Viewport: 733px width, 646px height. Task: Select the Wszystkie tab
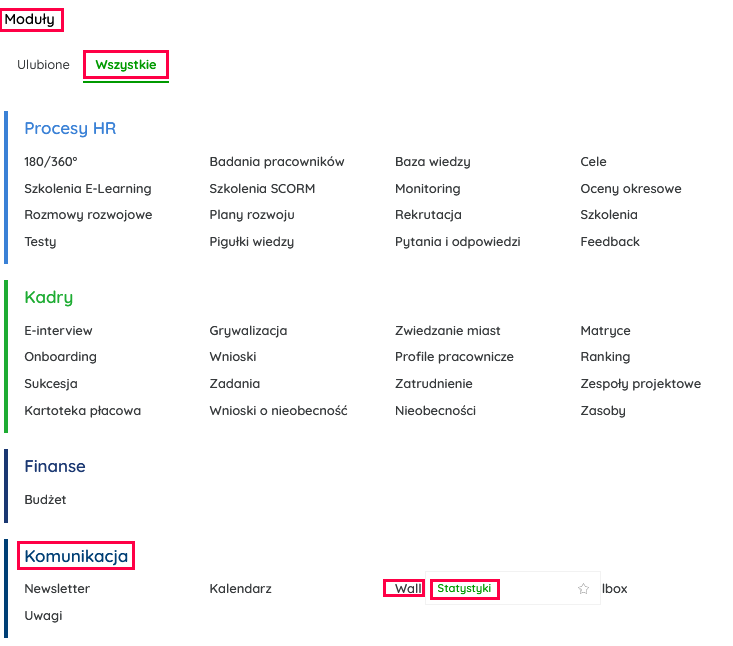(126, 65)
